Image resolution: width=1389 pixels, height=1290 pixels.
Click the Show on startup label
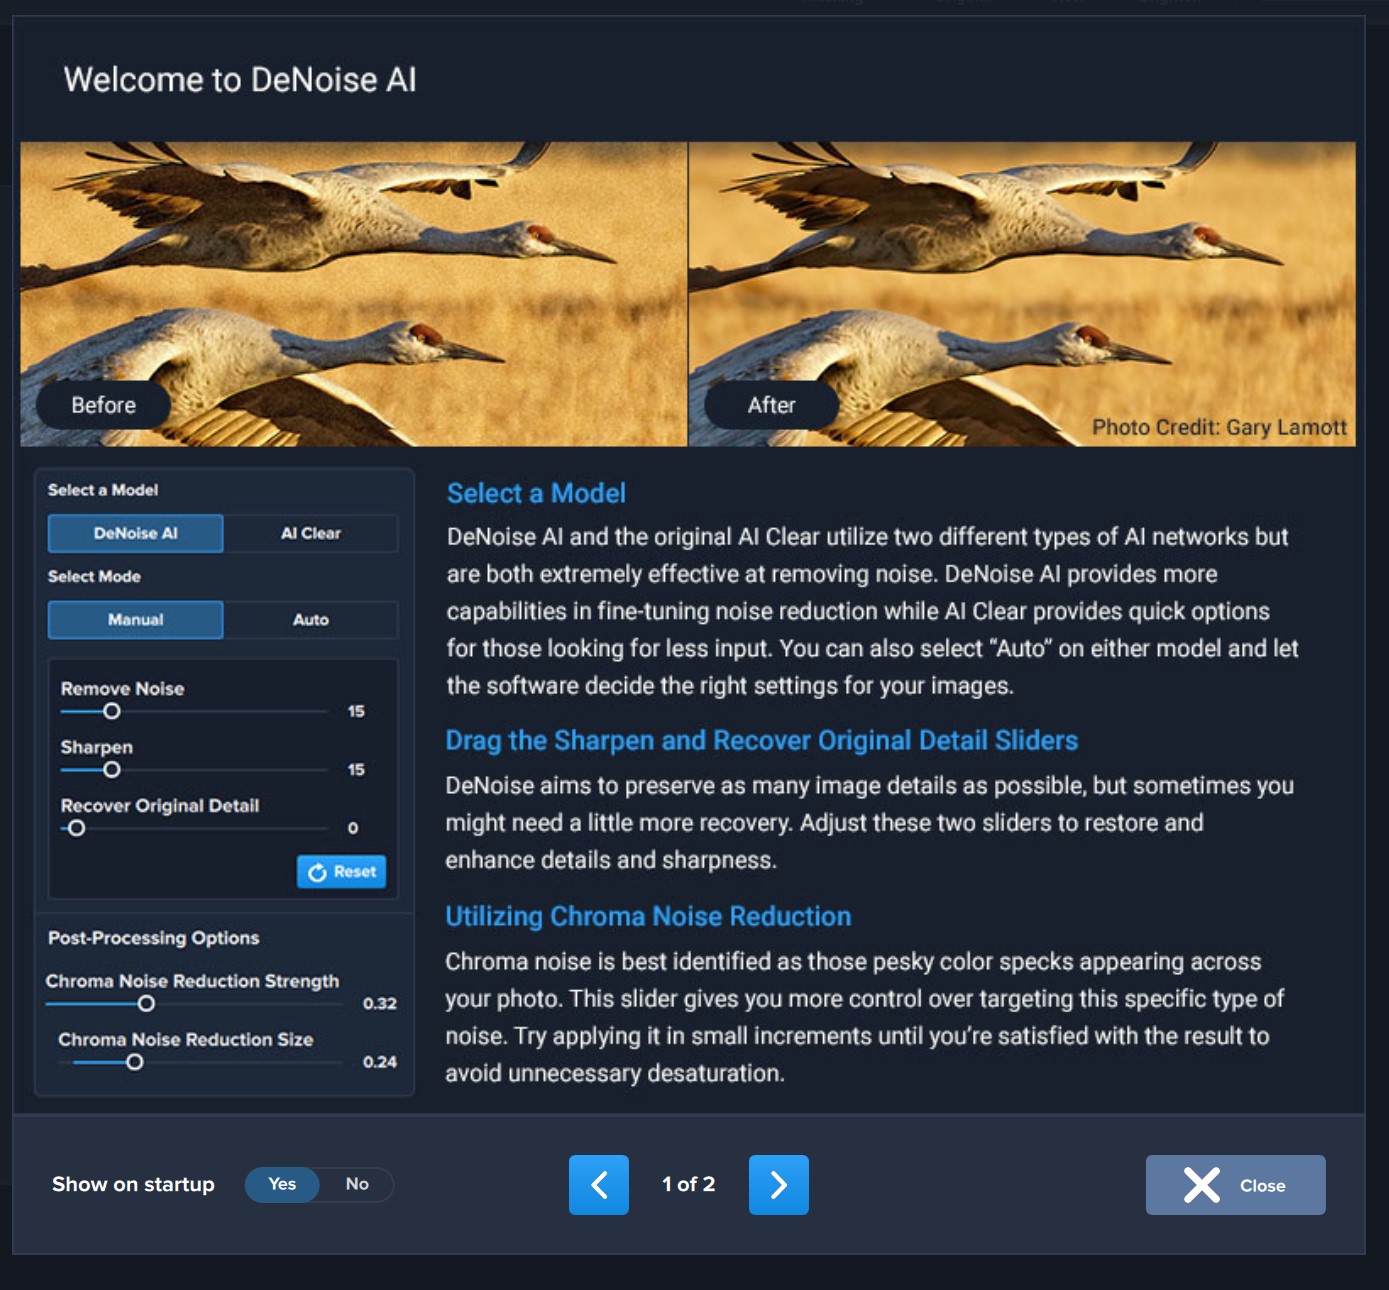(133, 1184)
